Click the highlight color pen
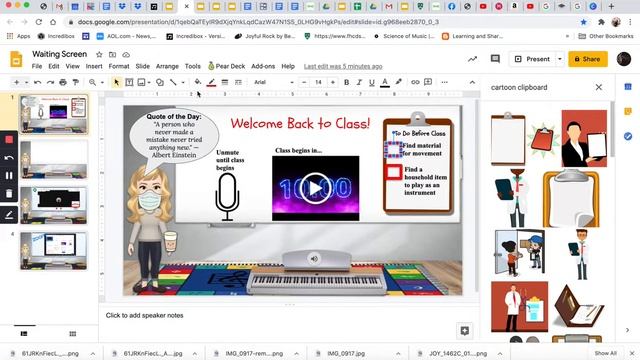640x360 pixels. (399, 82)
